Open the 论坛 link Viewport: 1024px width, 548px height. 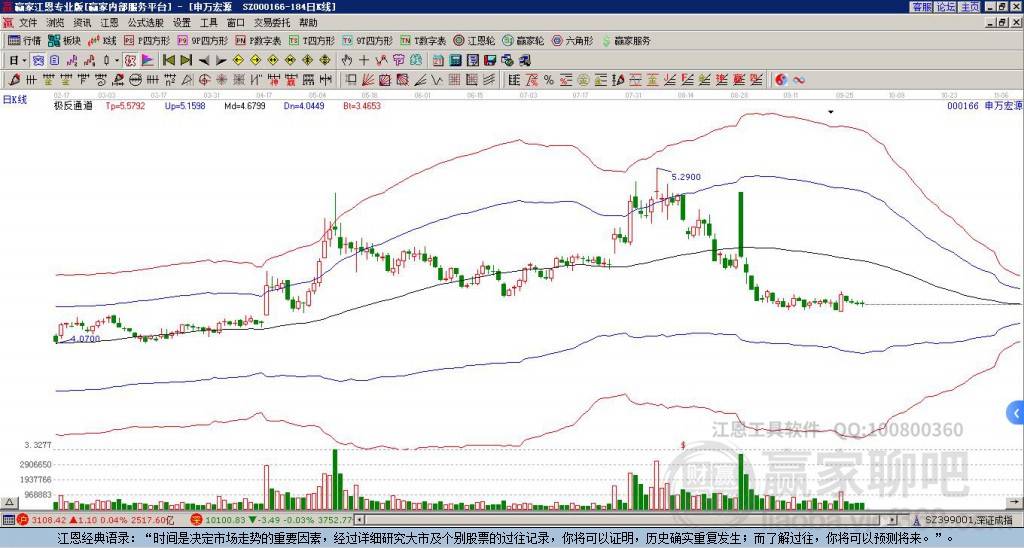tap(945, 7)
